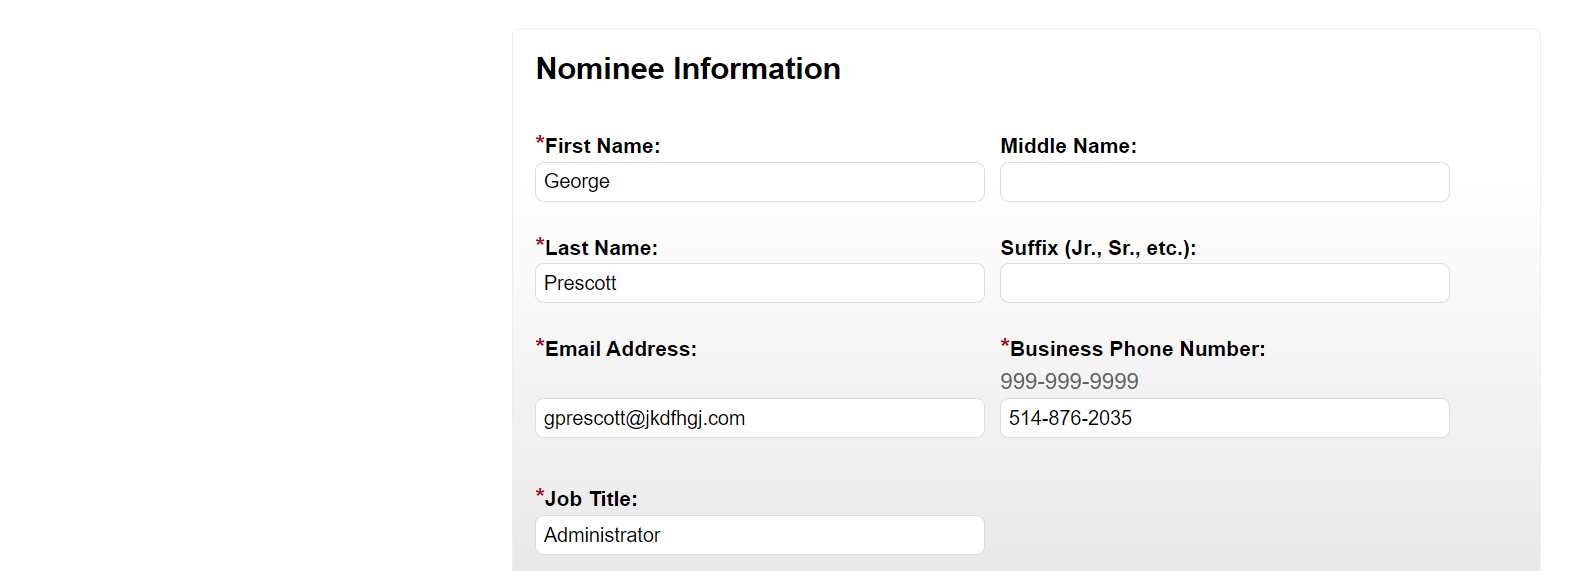Click the "Email Address:" label text

point(620,349)
